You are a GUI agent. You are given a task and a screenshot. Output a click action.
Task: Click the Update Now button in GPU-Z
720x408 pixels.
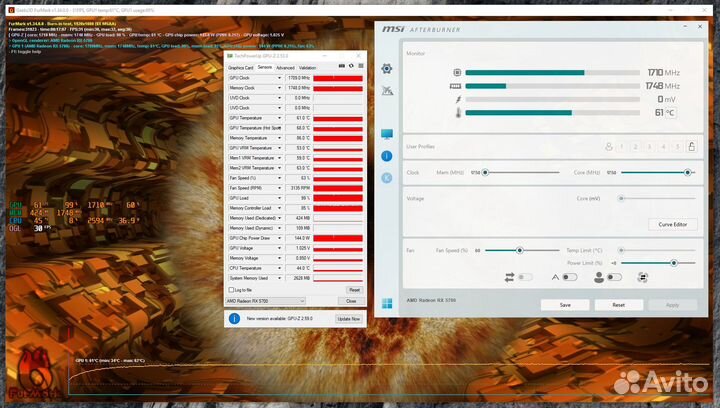click(349, 319)
